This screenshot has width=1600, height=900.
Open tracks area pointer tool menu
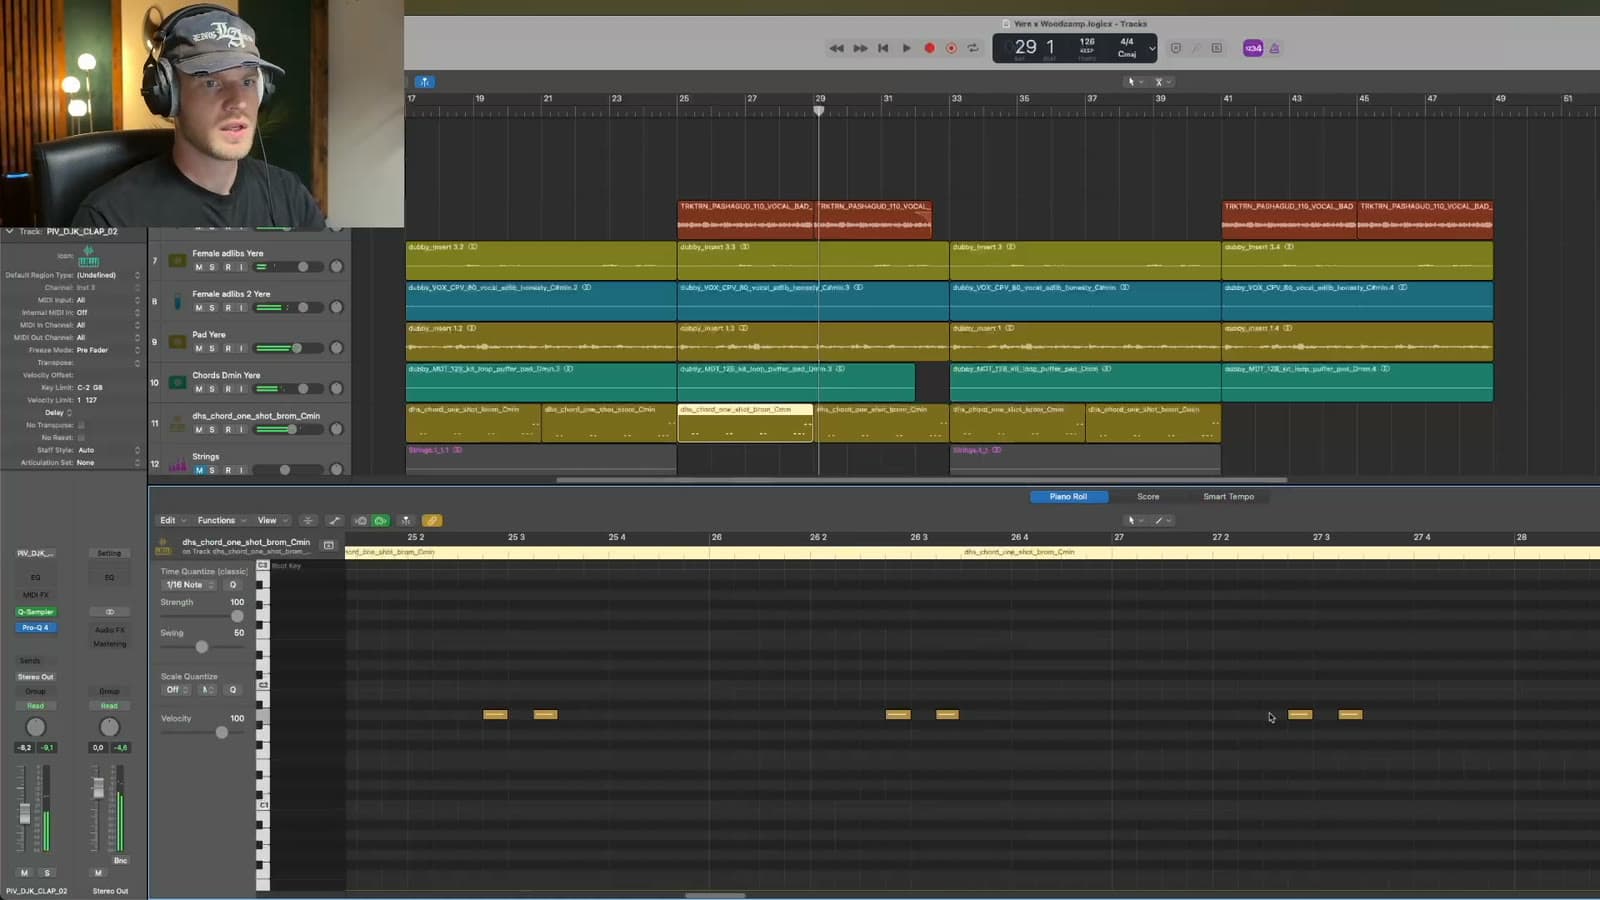click(x=1135, y=82)
